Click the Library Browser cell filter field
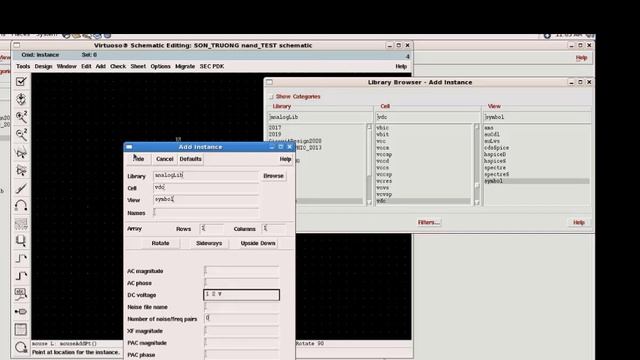640x360 pixels. pyautogui.click(x=427, y=117)
